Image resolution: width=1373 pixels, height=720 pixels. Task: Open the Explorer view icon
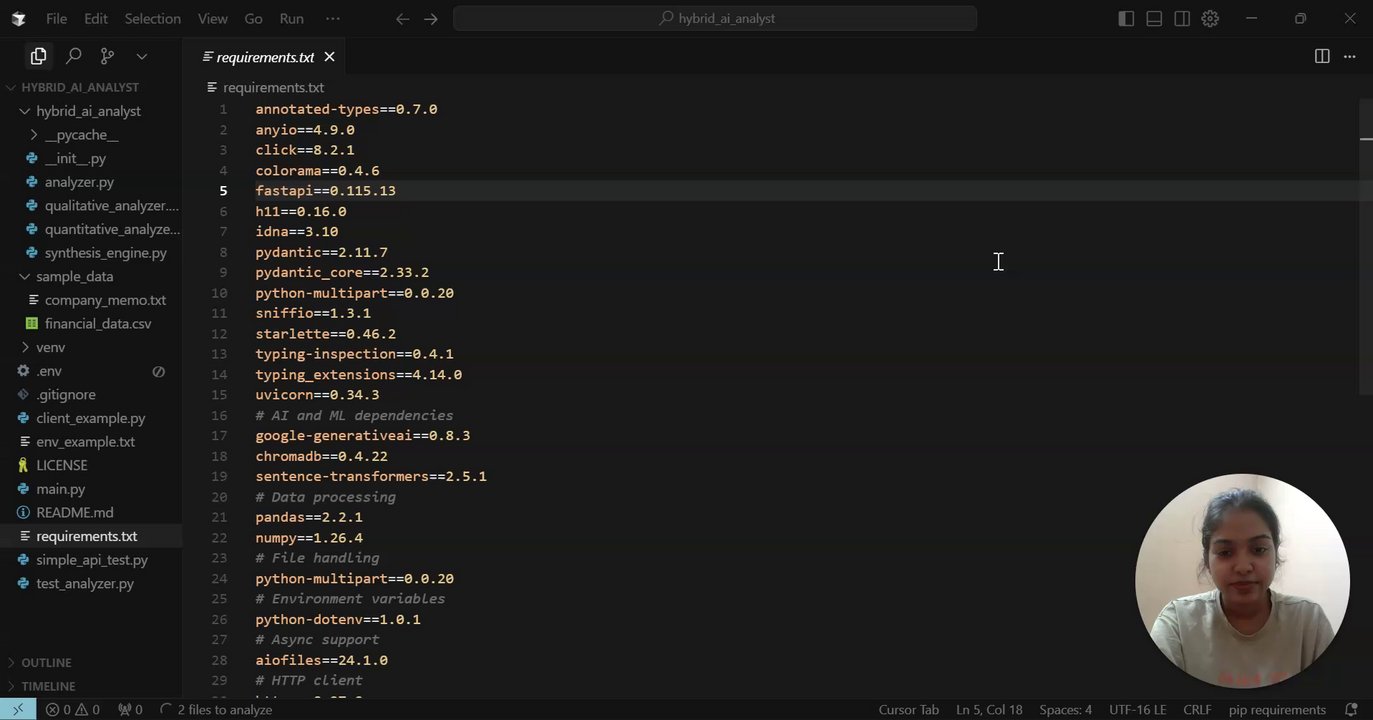coord(38,56)
